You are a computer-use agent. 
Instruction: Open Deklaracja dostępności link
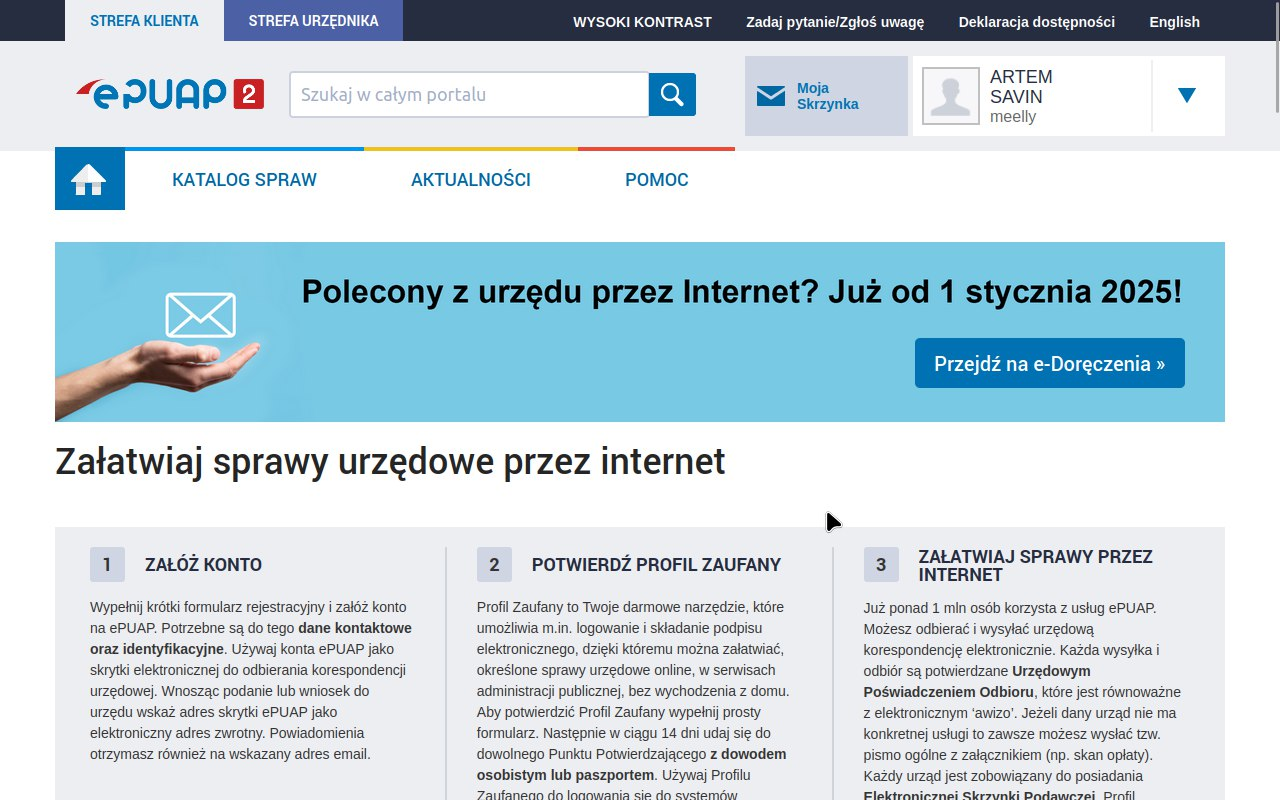point(1036,22)
